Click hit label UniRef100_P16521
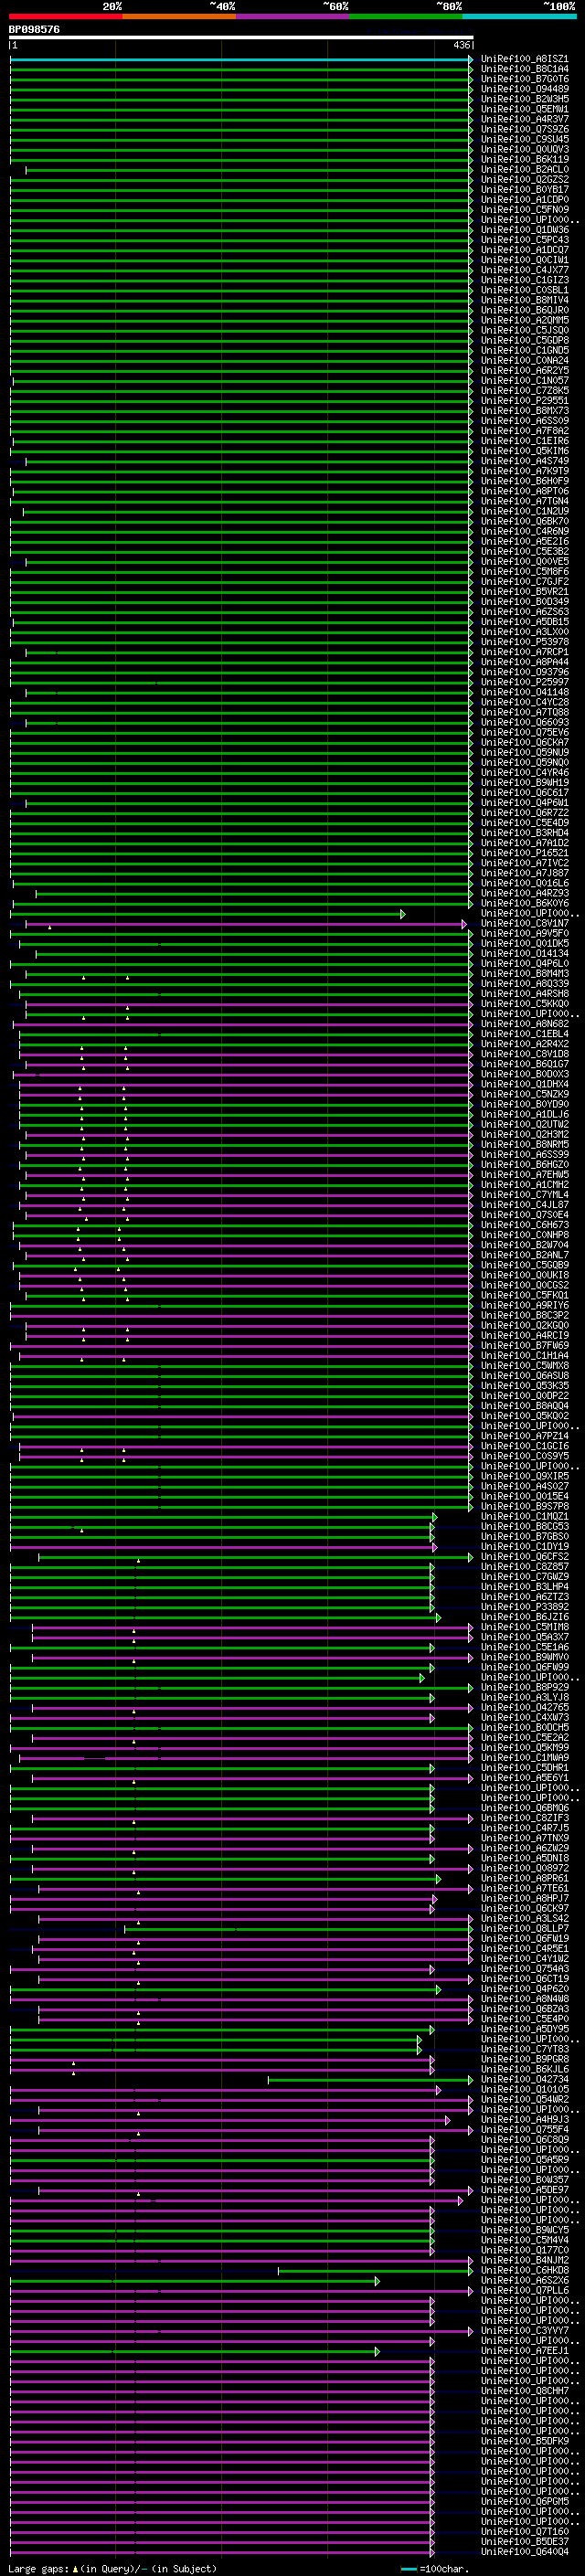Image resolution: width=585 pixels, height=2576 pixels. 524,853
